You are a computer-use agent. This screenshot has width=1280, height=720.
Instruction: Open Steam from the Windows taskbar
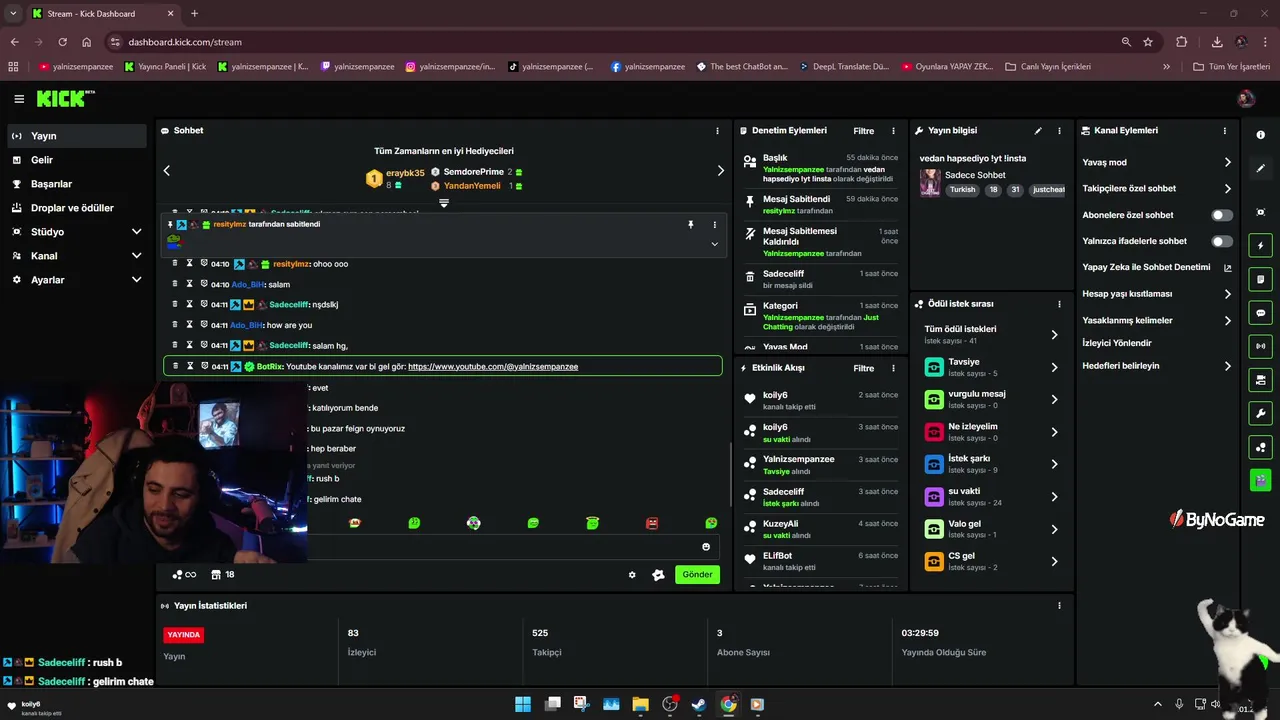click(x=699, y=704)
